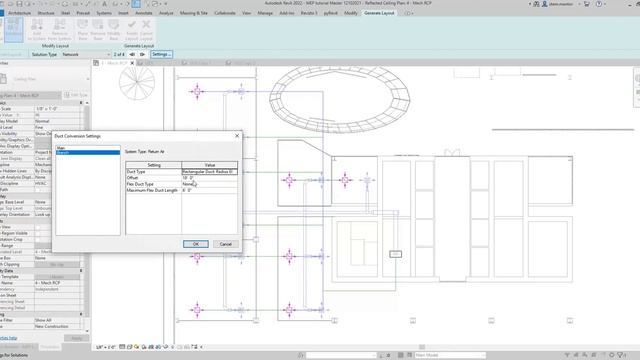Switch to the Mech RCP view tab

click(113, 63)
